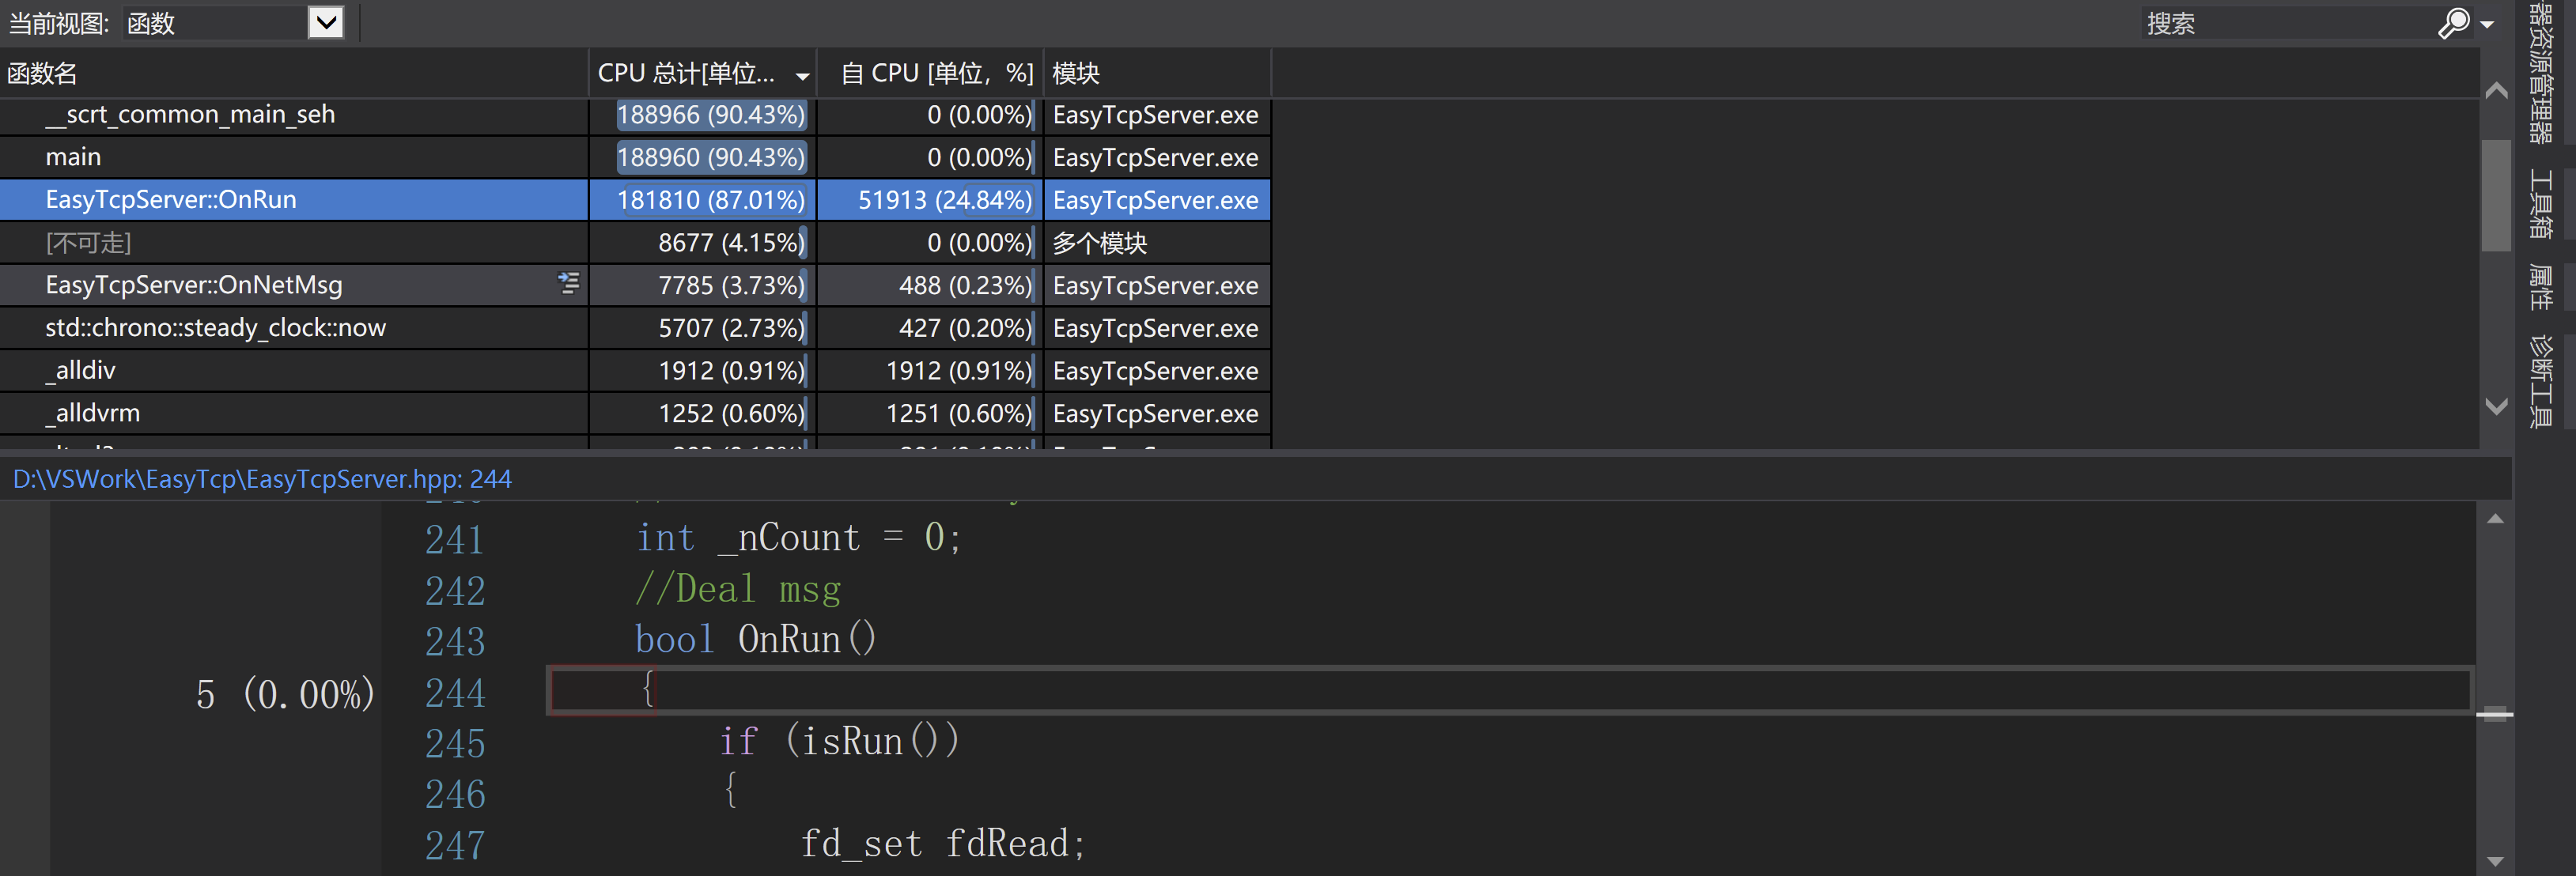Open the CPU 总计 column sort dropdown
The width and height of the screenshot is (2576, 876).
[801, 74]
